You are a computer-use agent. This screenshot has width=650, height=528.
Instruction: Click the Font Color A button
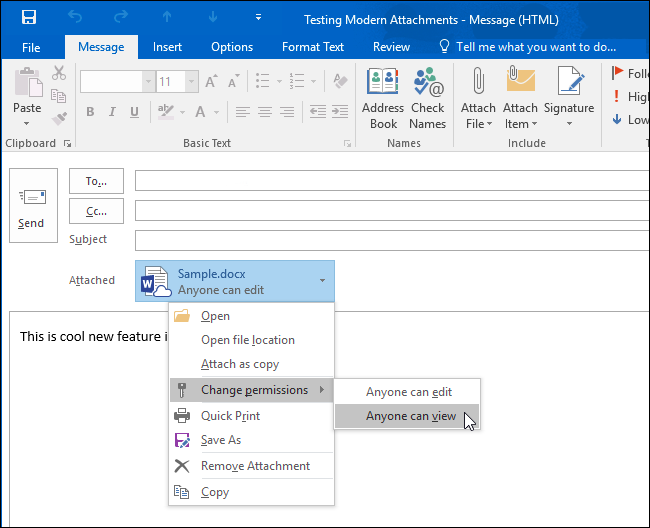tap(201, 111)
